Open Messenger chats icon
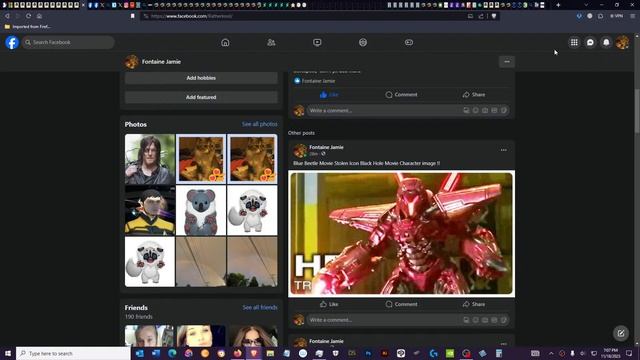Image resolution: width=640 pixels, height=360 pixels. point(590,42)
